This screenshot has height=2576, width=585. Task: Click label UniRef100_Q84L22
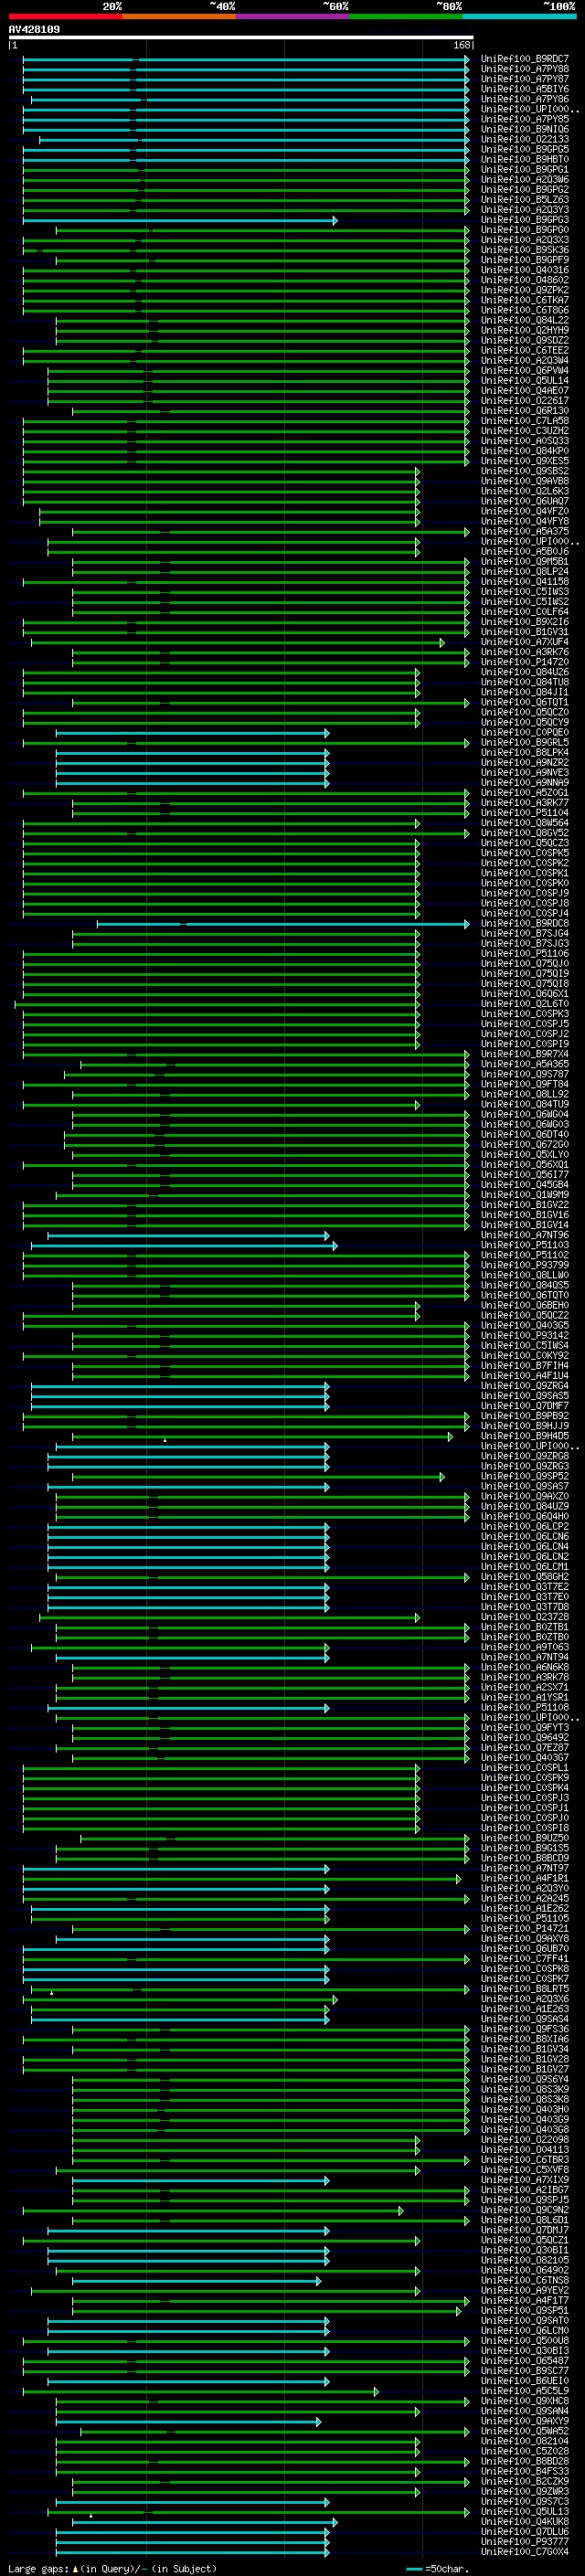click(x=525, y=320)
